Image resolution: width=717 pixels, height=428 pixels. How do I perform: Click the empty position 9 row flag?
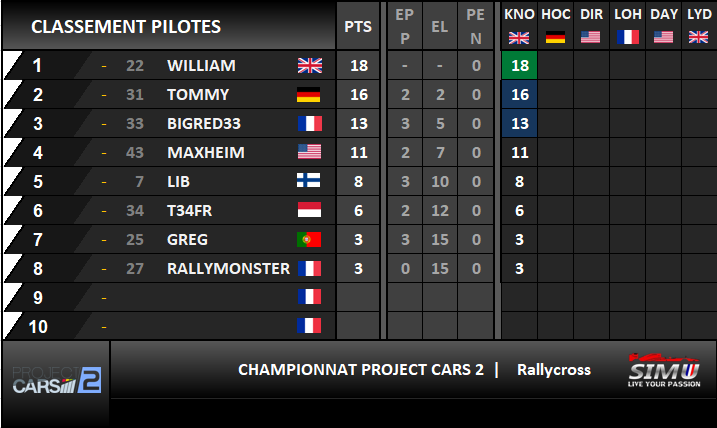[x=309, y=297]
